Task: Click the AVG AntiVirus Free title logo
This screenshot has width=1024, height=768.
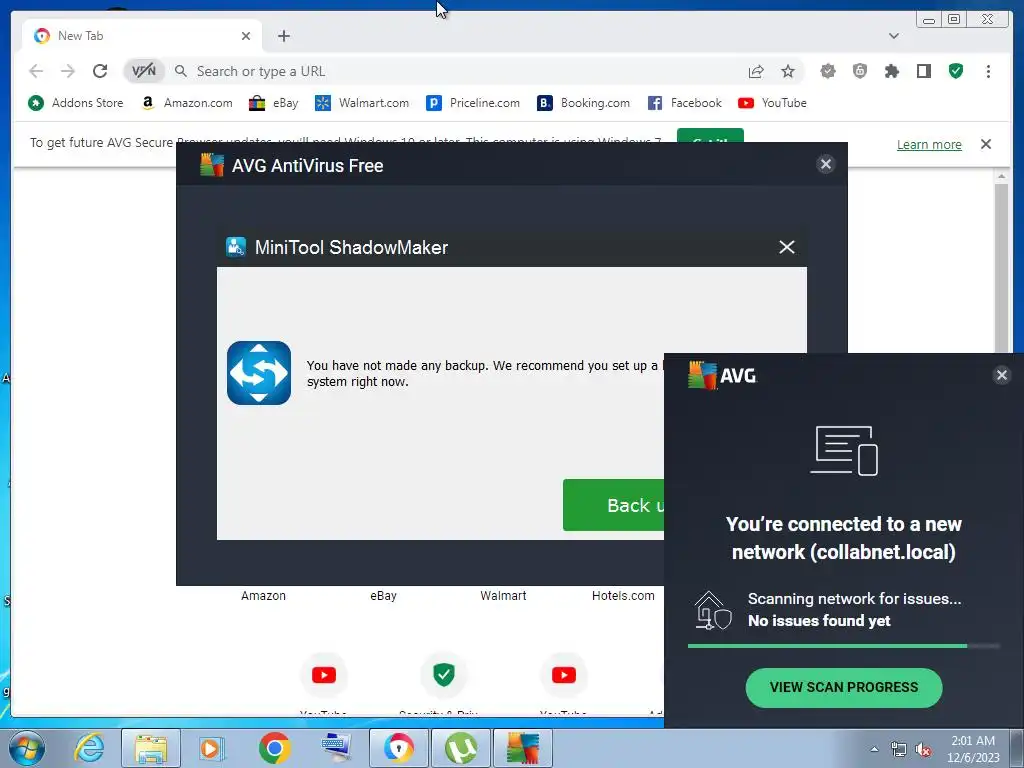Action: pos(212,165)
